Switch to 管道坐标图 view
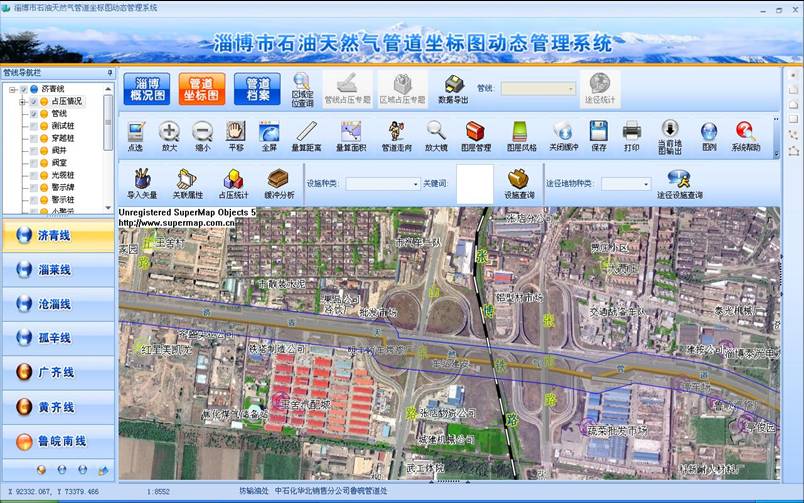Image resolution: width=804 pixels, height=503 pixels. pyautogui.click(x=202, y=89)
